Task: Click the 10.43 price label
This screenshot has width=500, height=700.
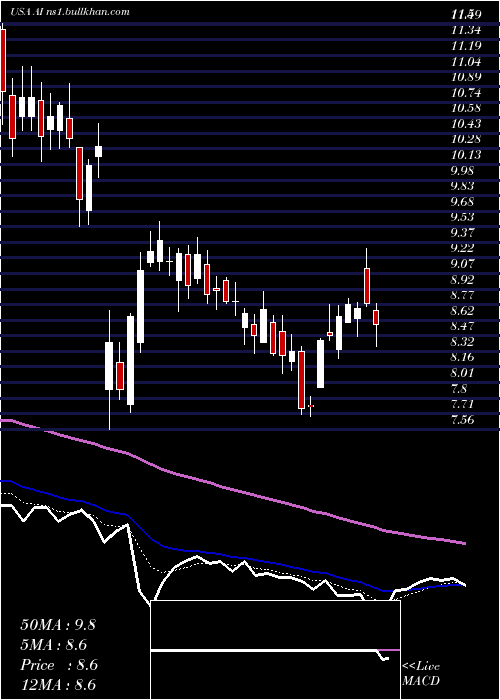Action: pyautogui.click(x=466, y=124)
